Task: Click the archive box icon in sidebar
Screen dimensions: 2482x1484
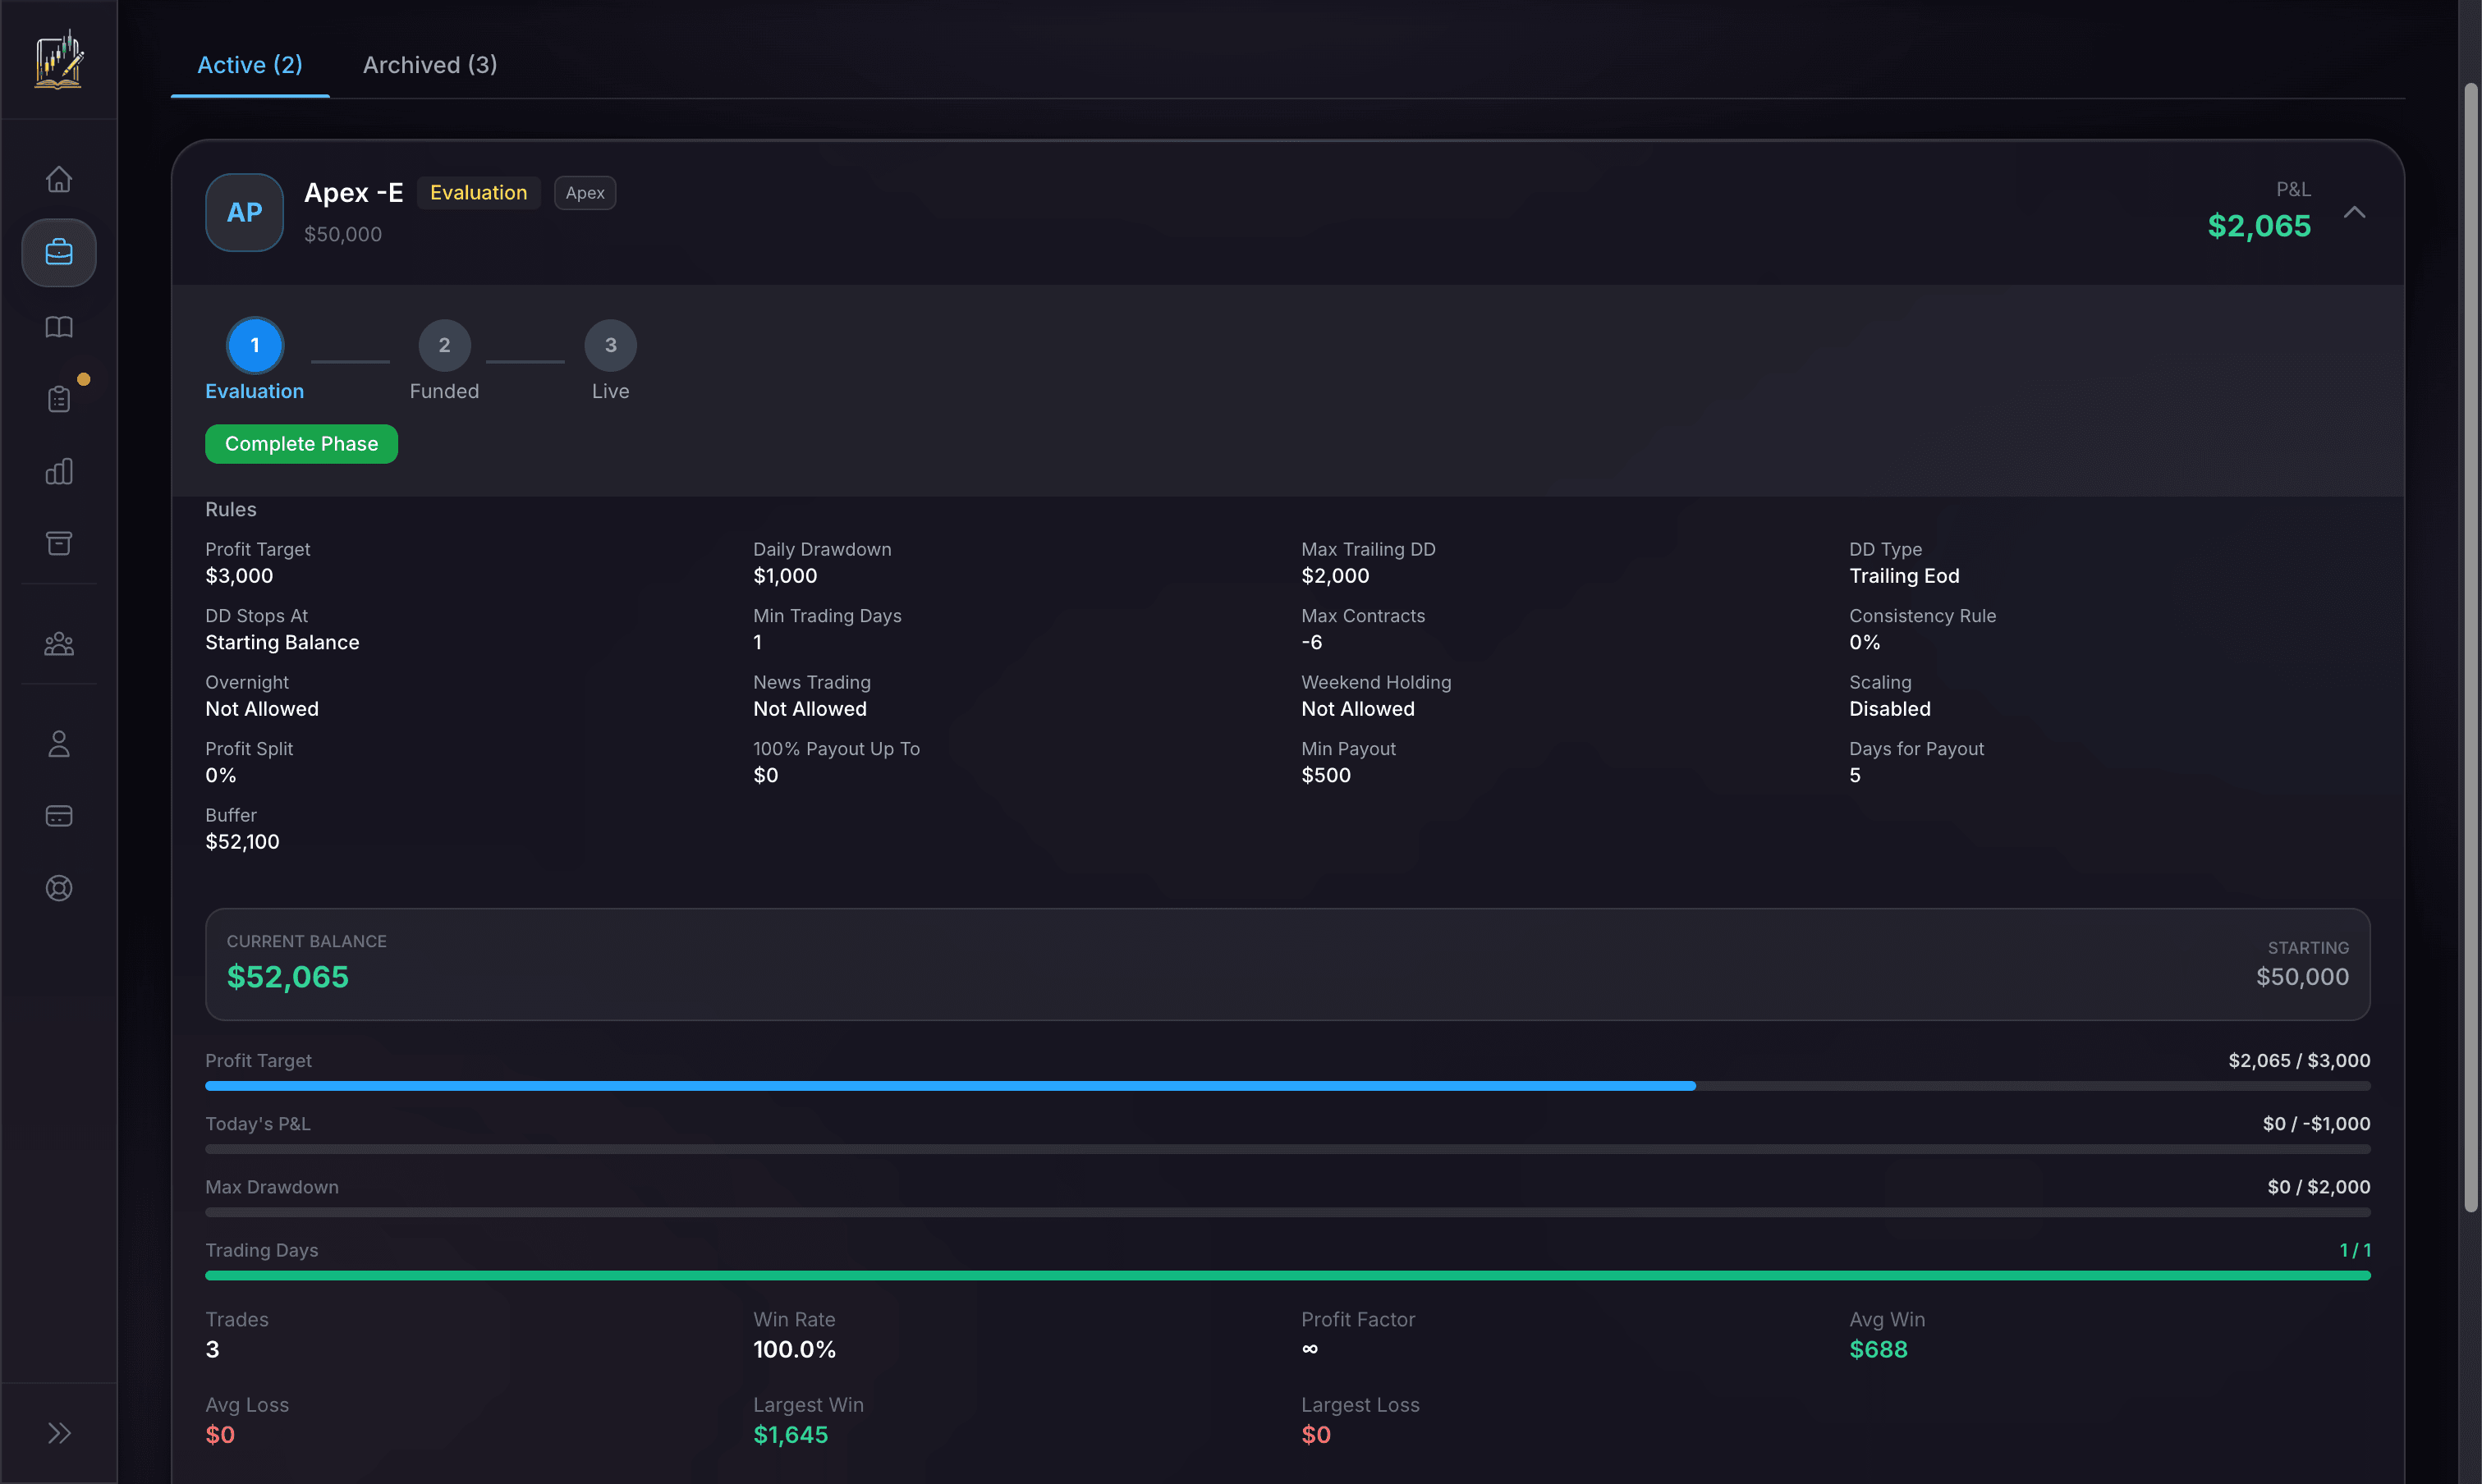Action: tap(59, 543)
